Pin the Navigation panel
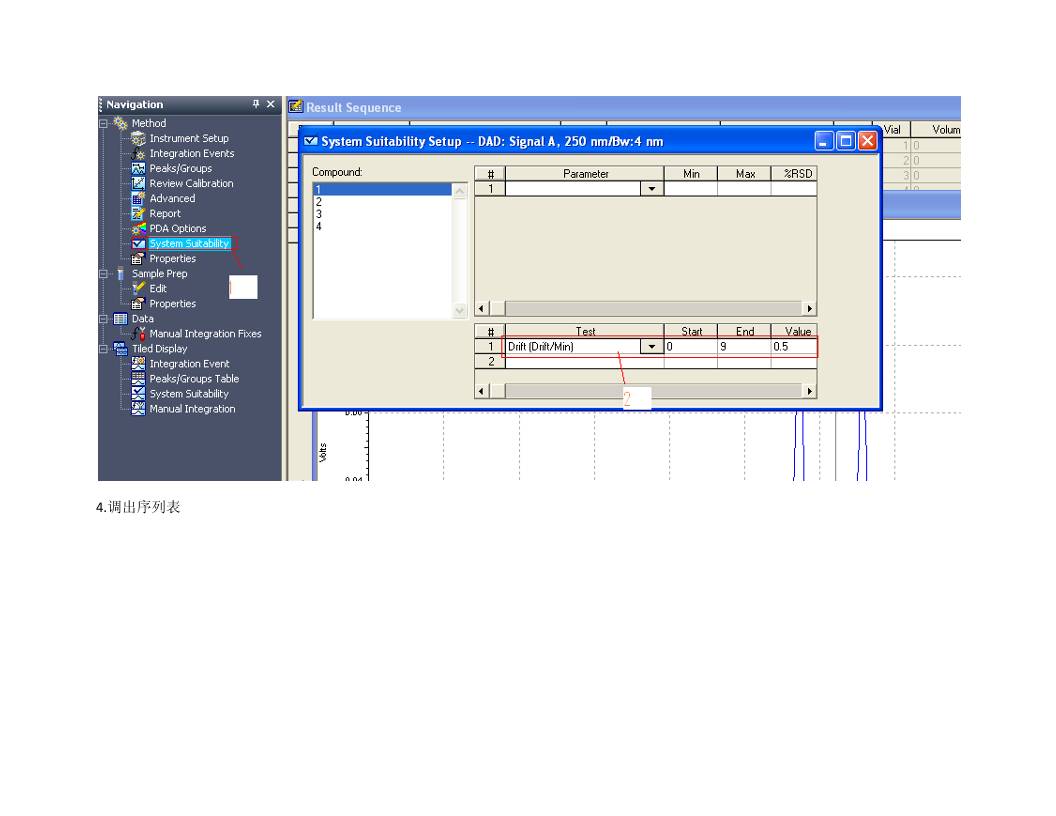The height and width of the screenshot is (816, 1056). [x=256, y=105]
